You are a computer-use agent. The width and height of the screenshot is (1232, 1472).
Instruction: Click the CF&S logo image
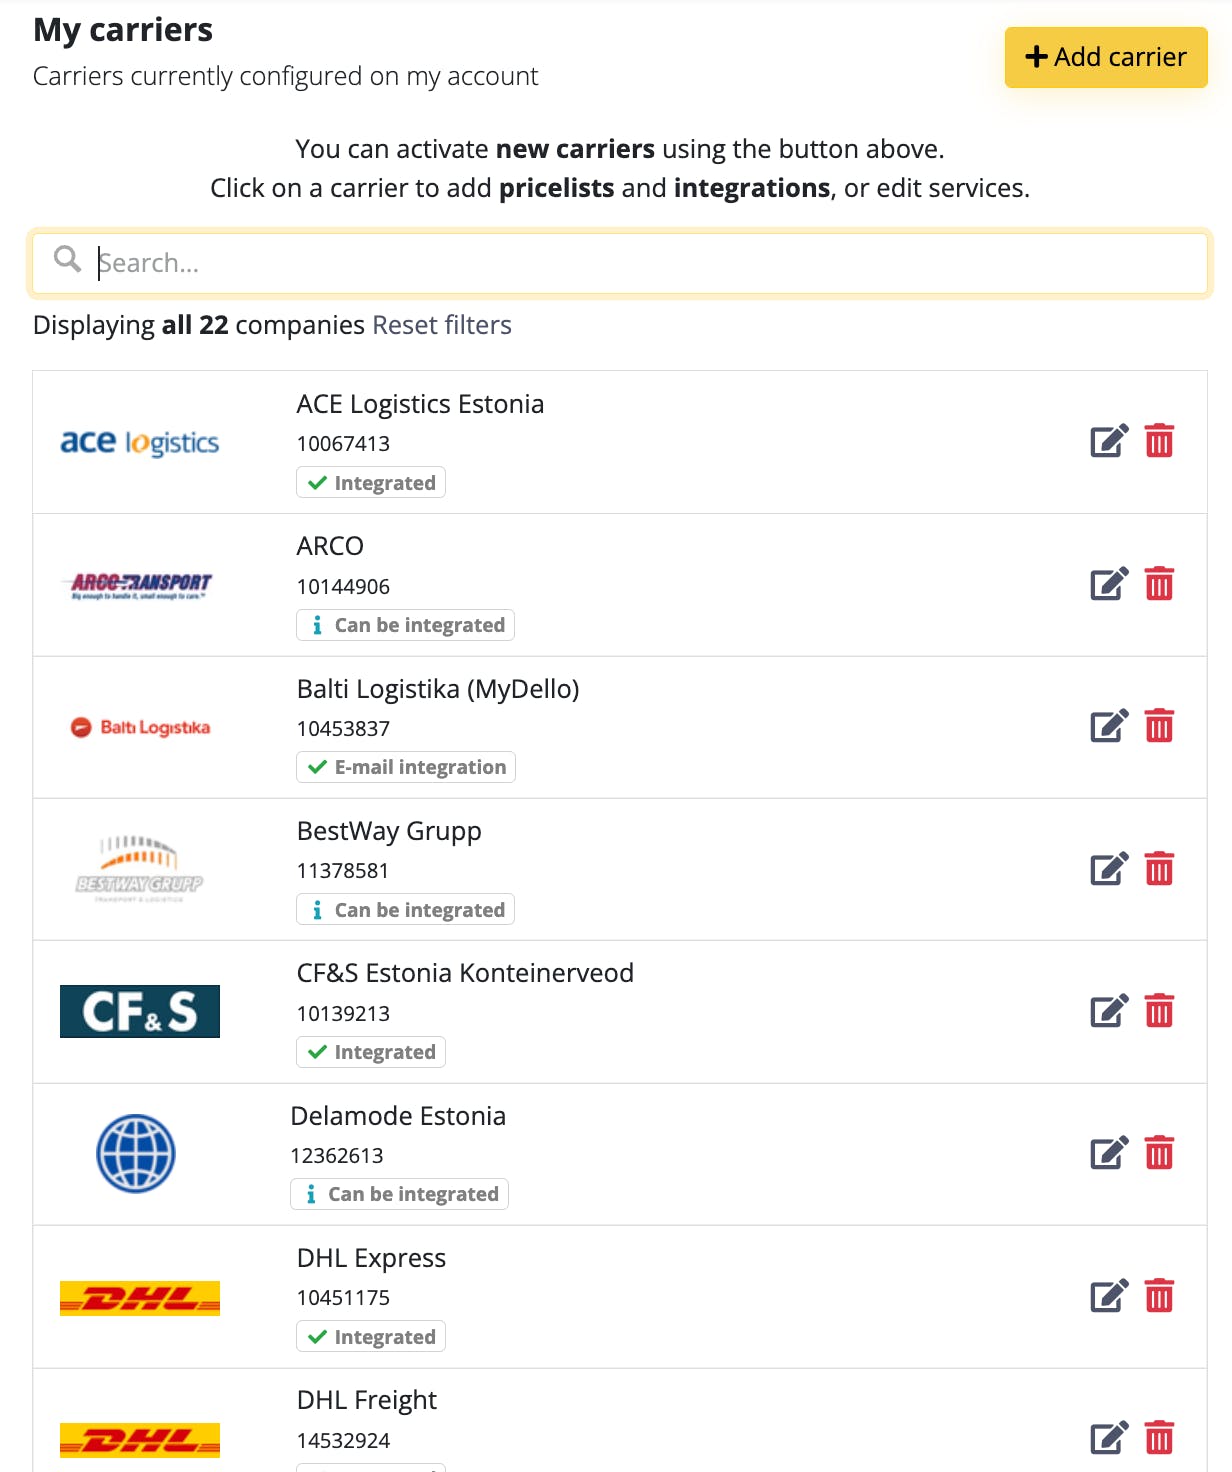(x=140, y=1011)
